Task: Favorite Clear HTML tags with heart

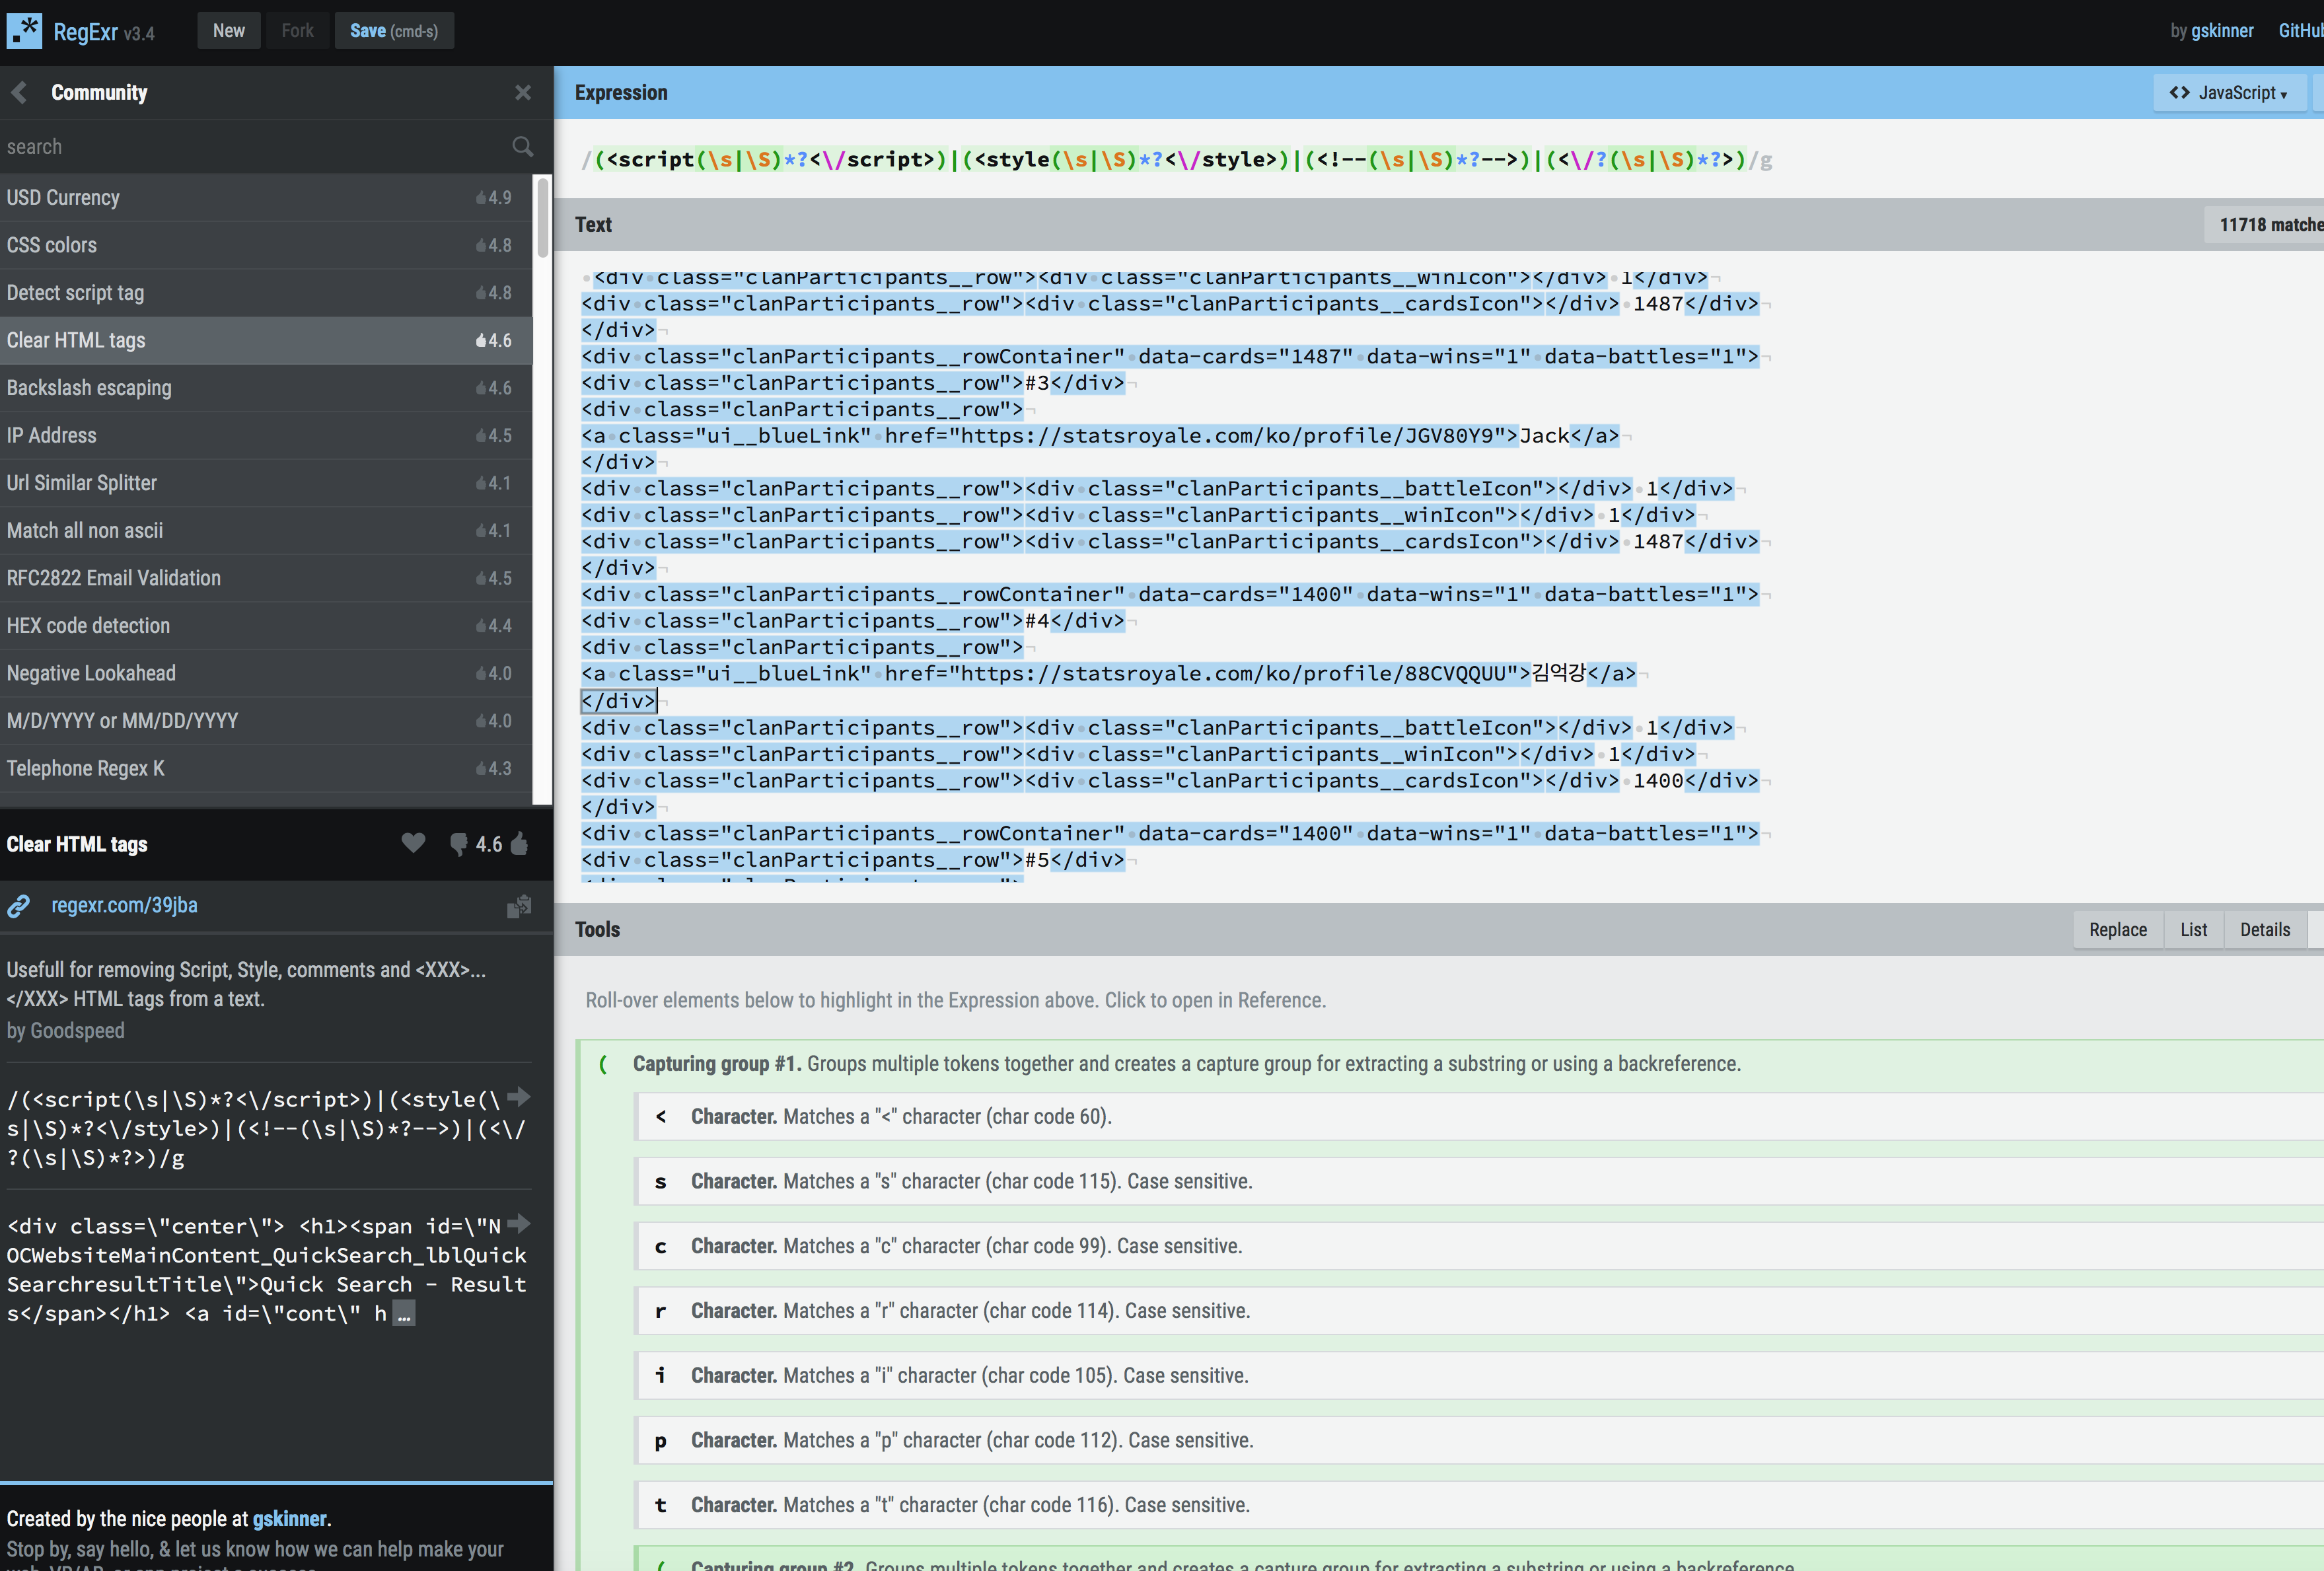Action: point(413,843)
